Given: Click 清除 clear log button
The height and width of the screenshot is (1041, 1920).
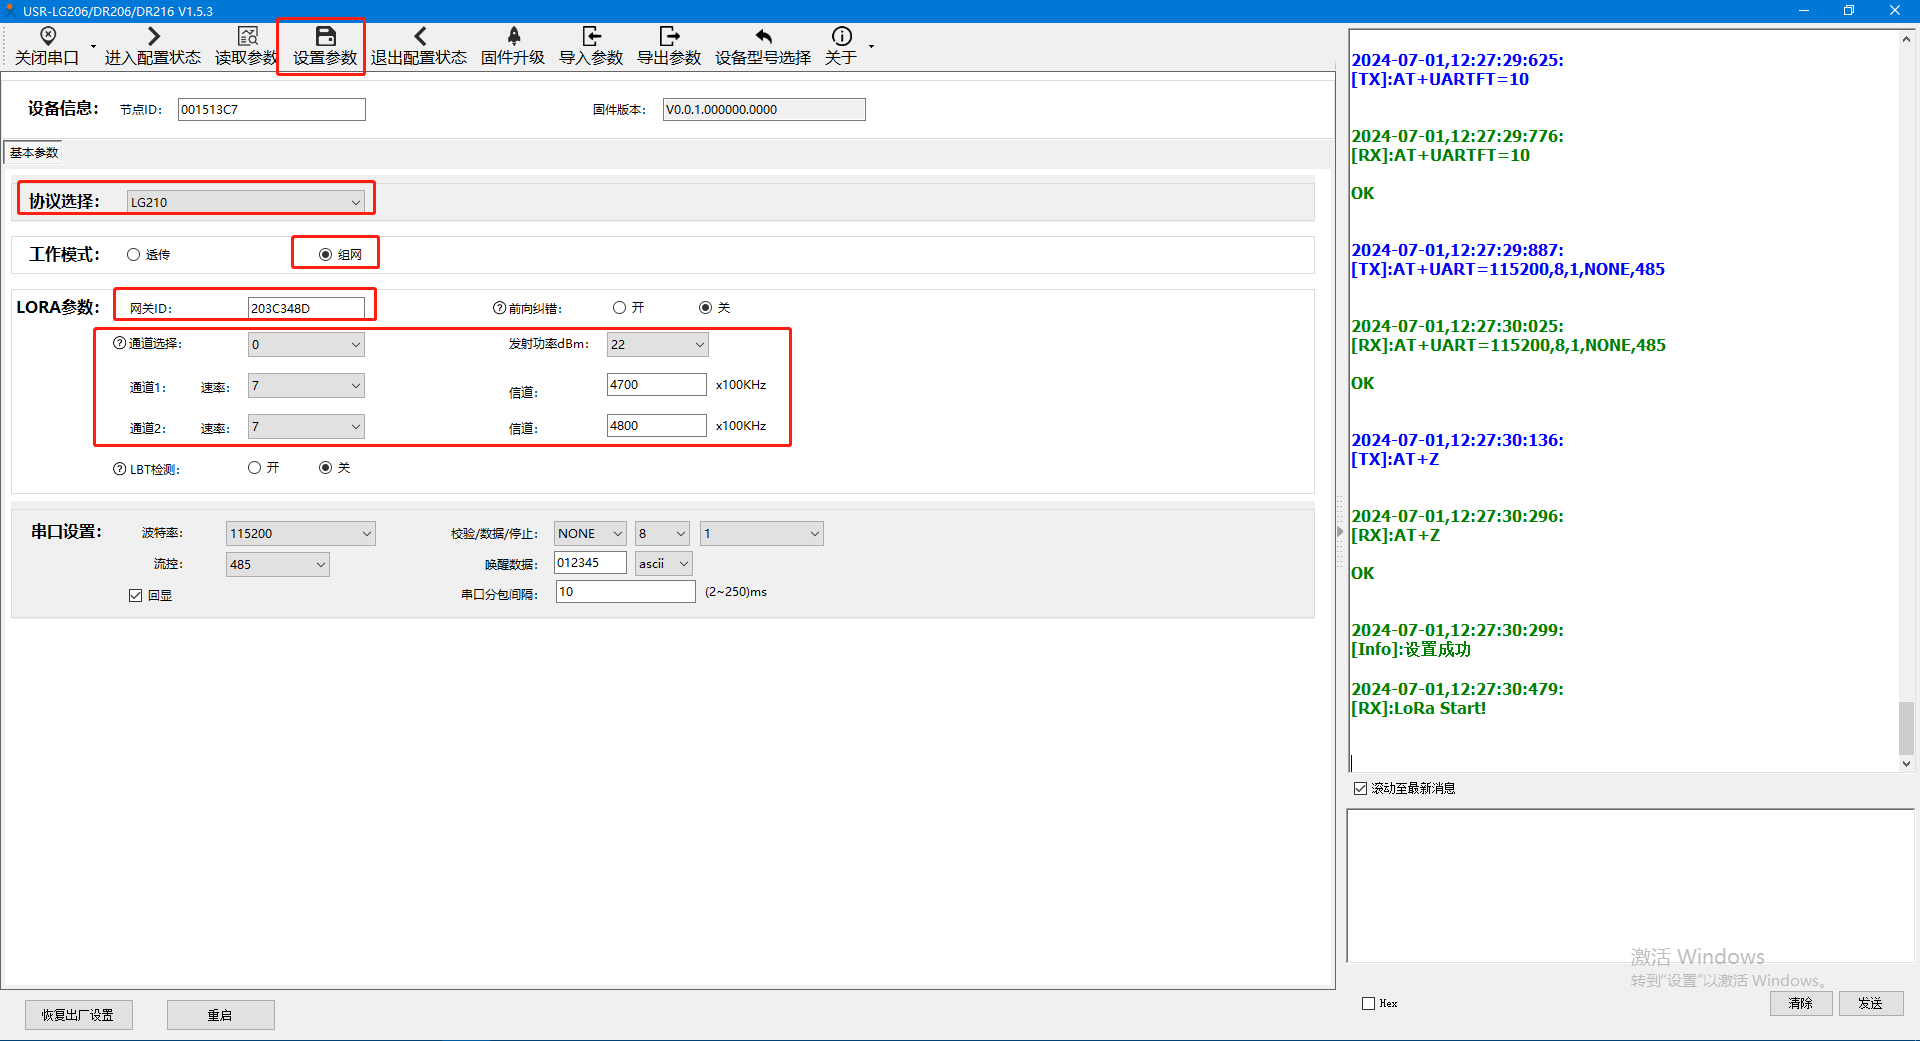Looking at the screenshot, I should (1801, 1004).
